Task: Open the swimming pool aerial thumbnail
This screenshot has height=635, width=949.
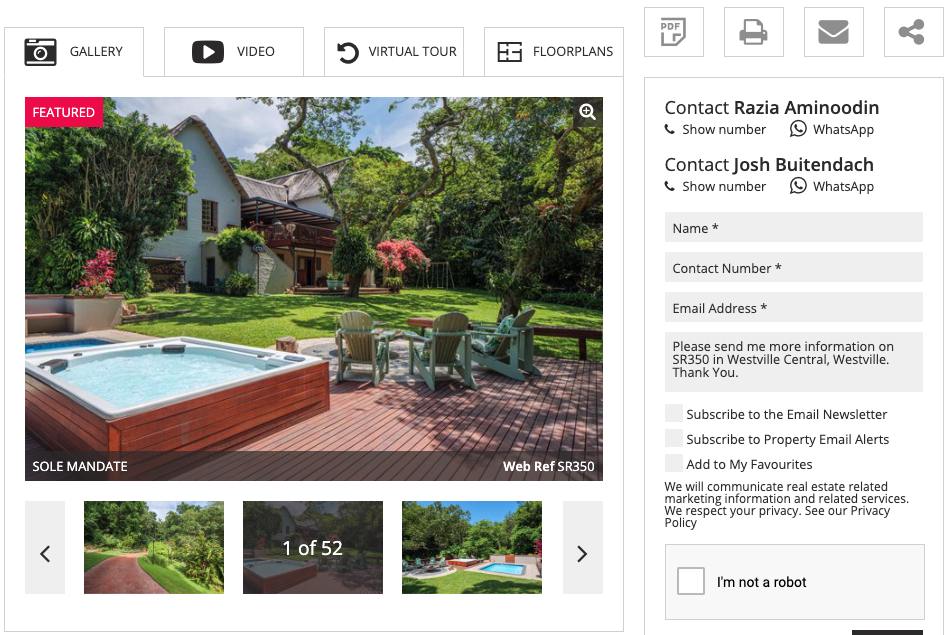Action: [472, 547]
